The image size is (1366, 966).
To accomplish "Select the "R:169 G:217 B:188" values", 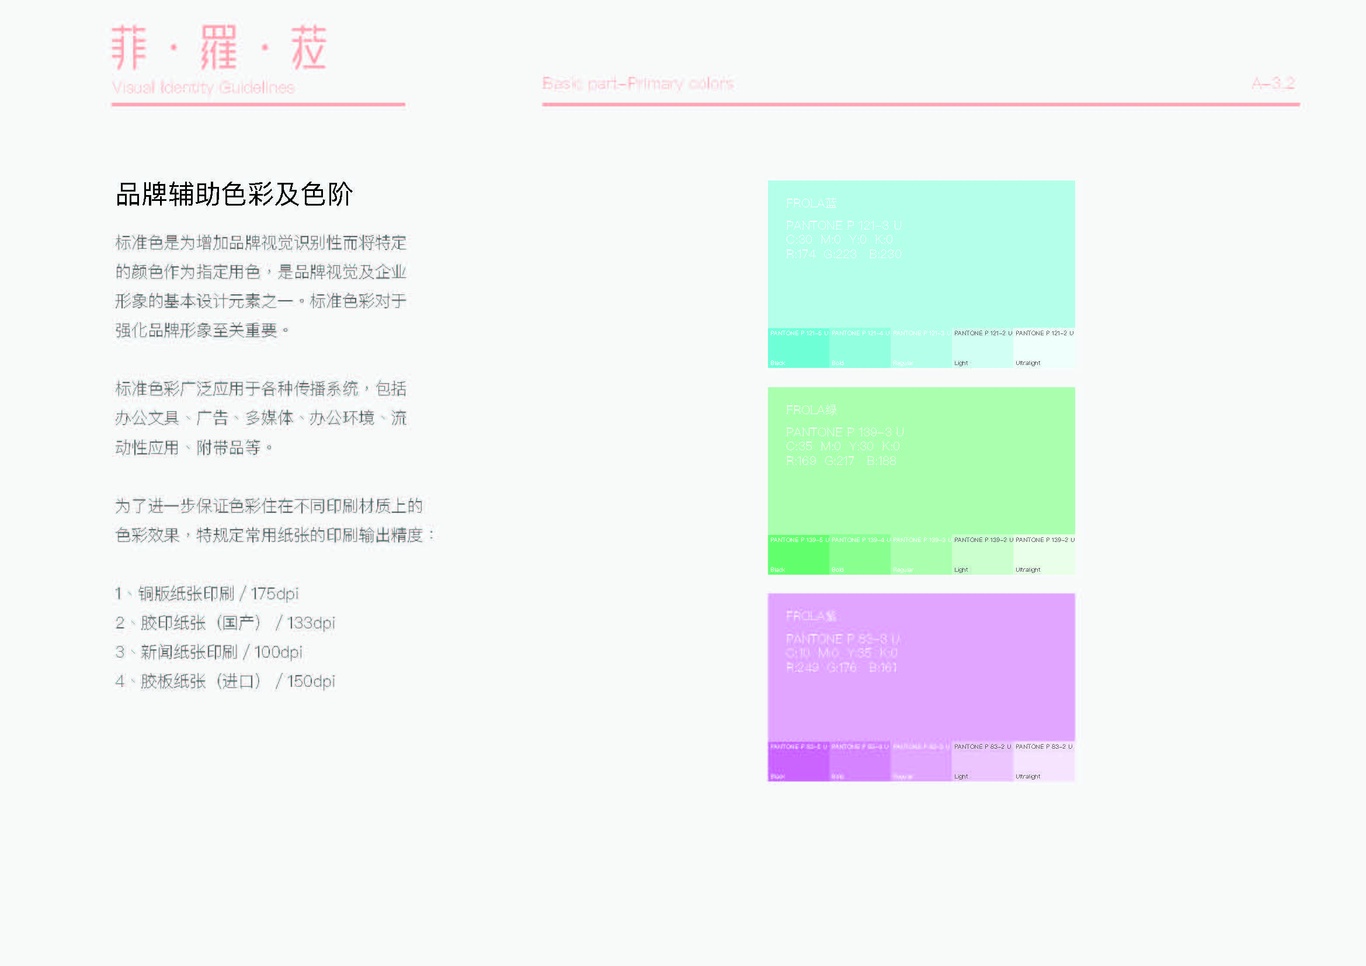I will click(x=841, y=461).
